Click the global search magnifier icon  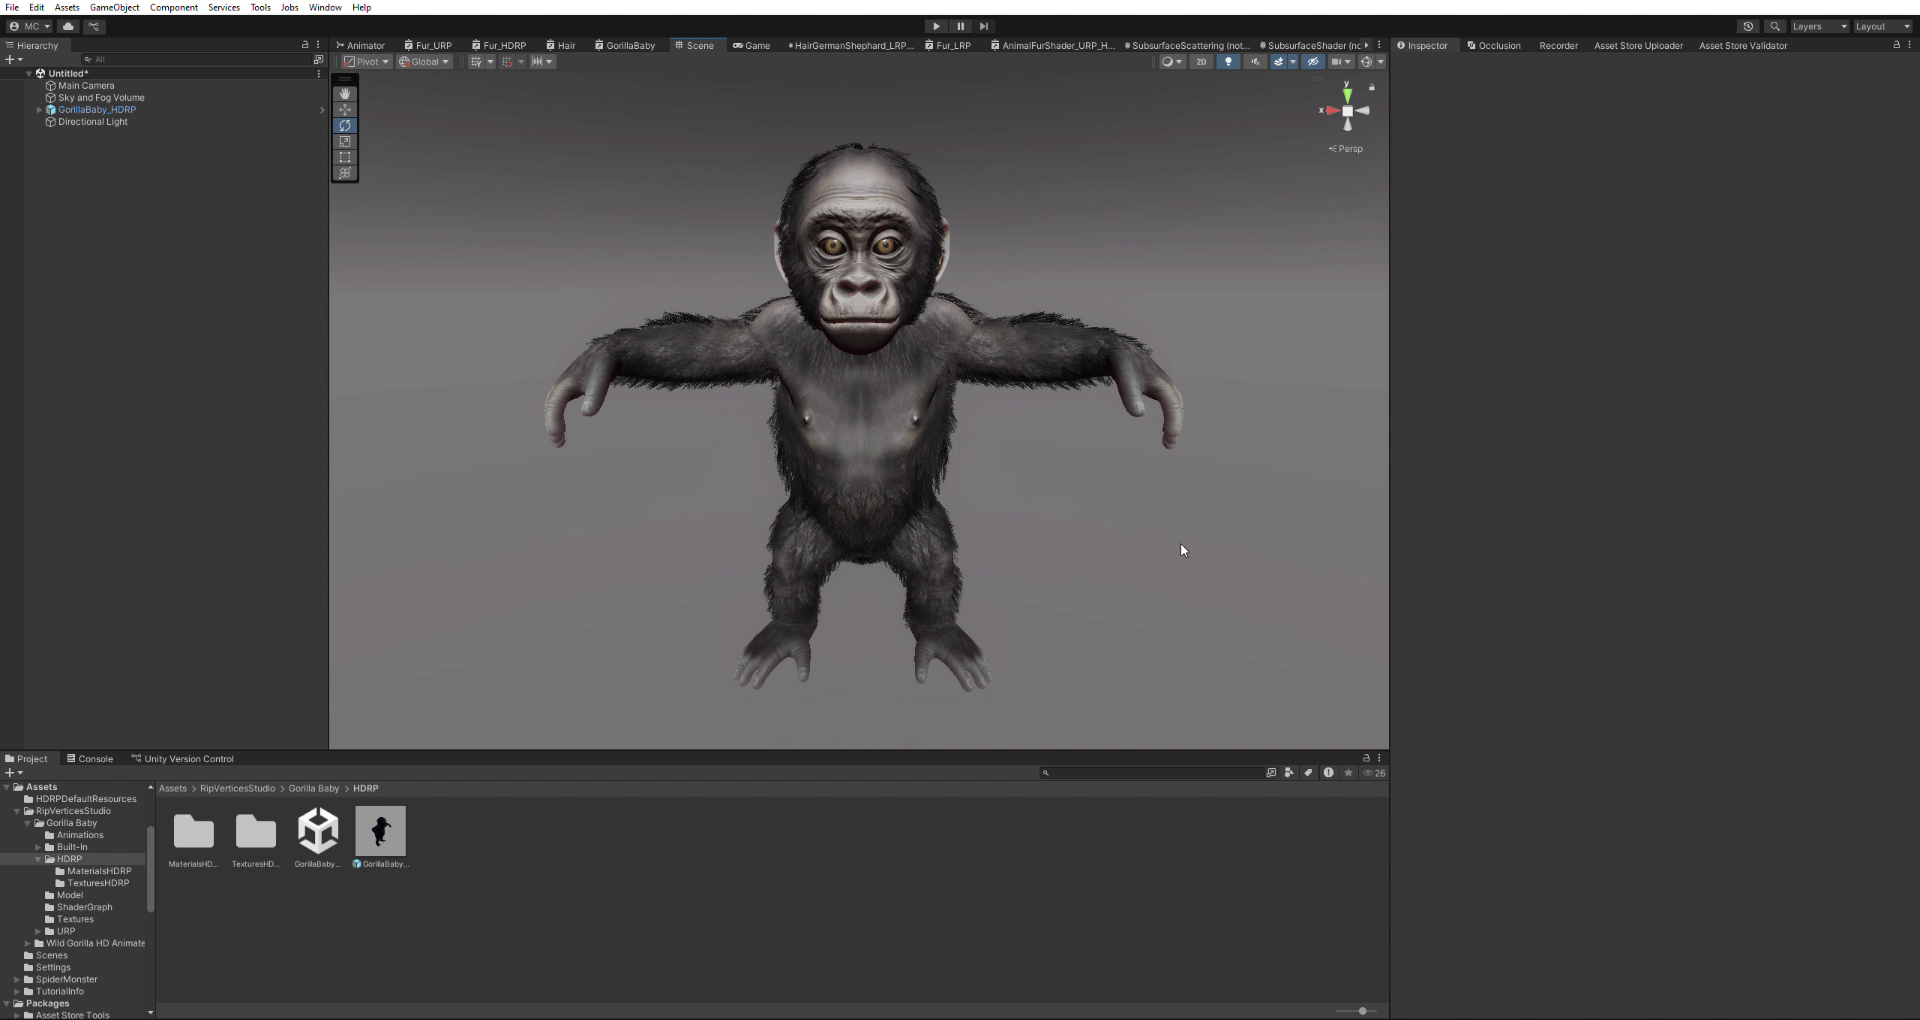pyautogui.click(x=1775, y=27)
